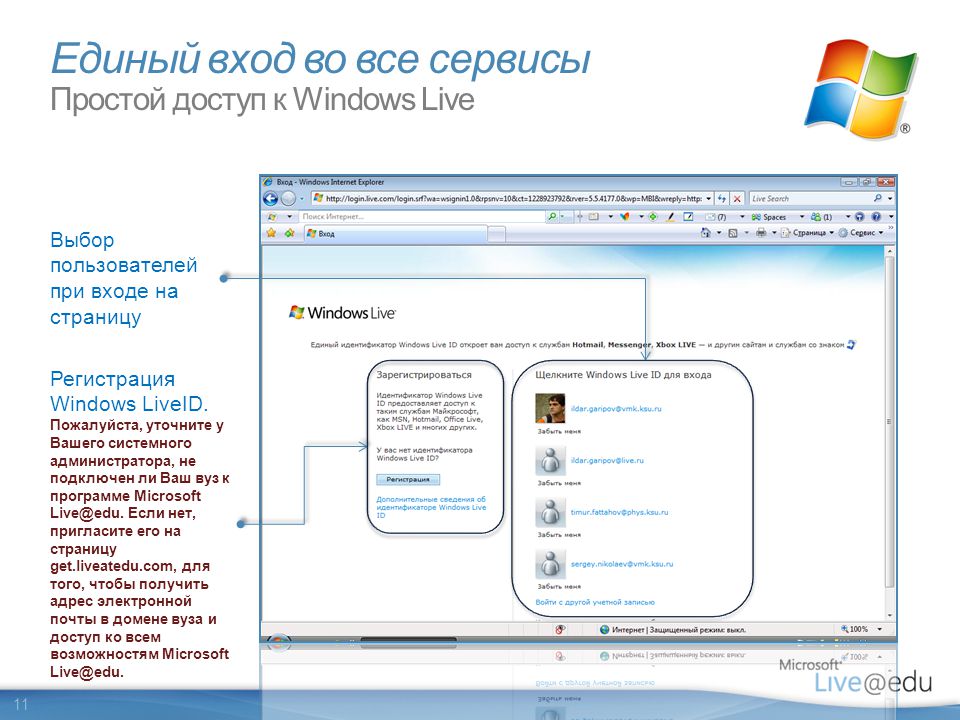
Task: Expand the dropdown next to mail (7)
Action: point(742,217)
